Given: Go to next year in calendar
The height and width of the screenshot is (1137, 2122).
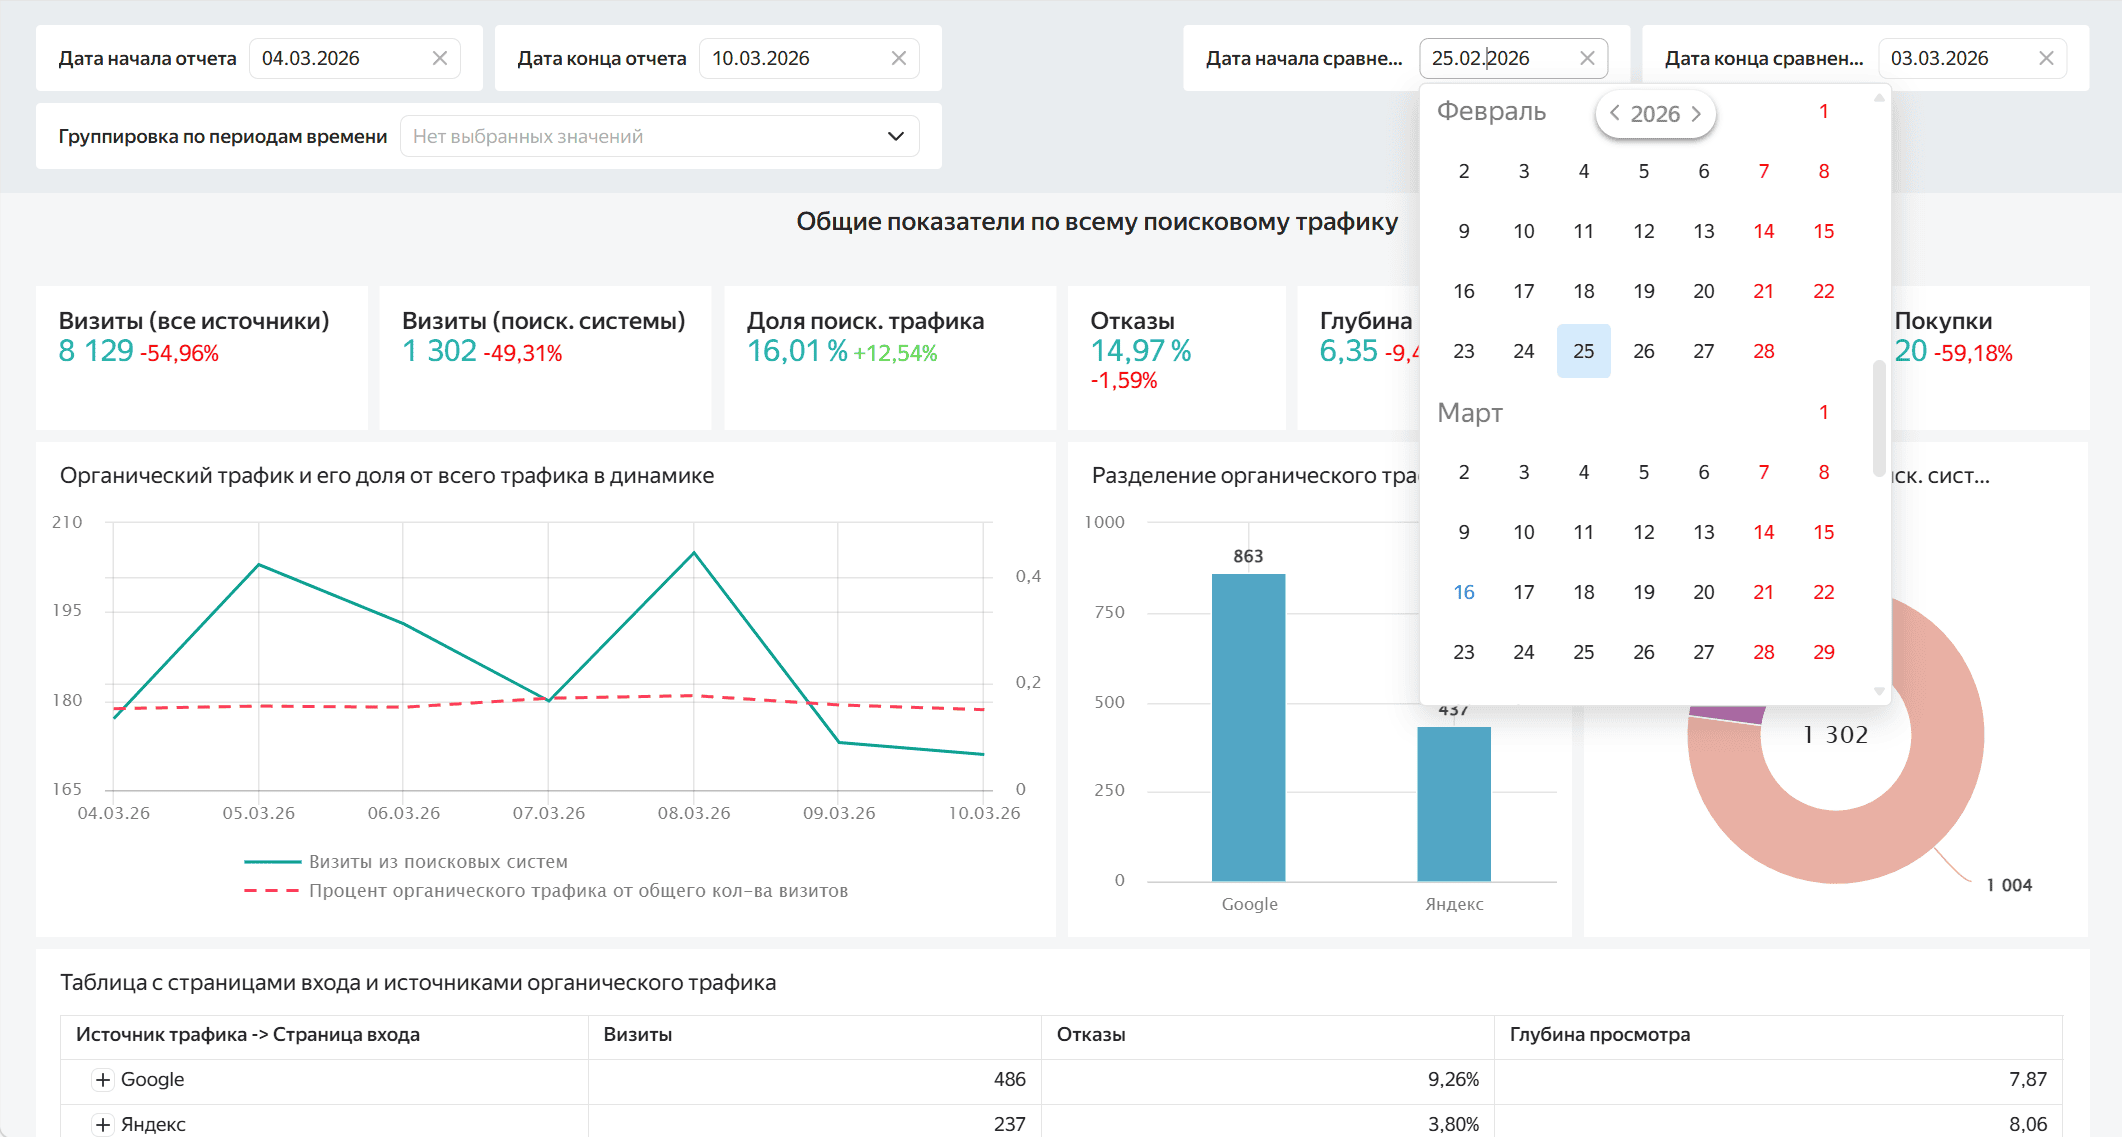Looking at the screenshot, I should 1697,114.
